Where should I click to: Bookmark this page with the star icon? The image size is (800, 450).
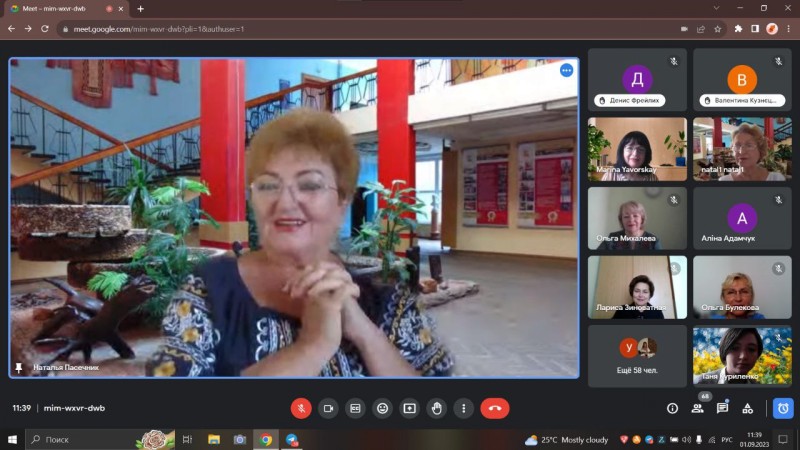tap(717, 29)
